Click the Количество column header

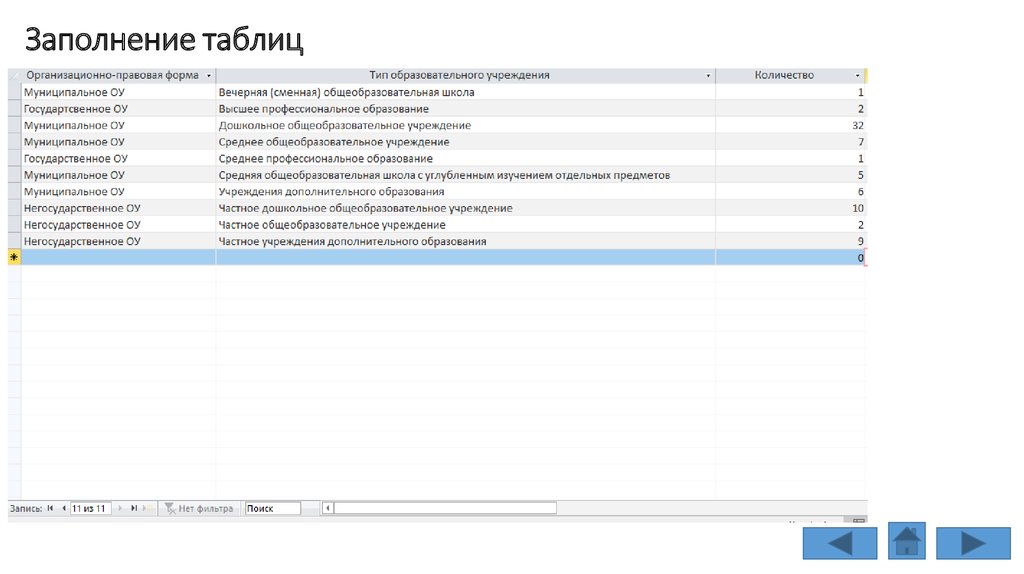(x=784, y=75)
